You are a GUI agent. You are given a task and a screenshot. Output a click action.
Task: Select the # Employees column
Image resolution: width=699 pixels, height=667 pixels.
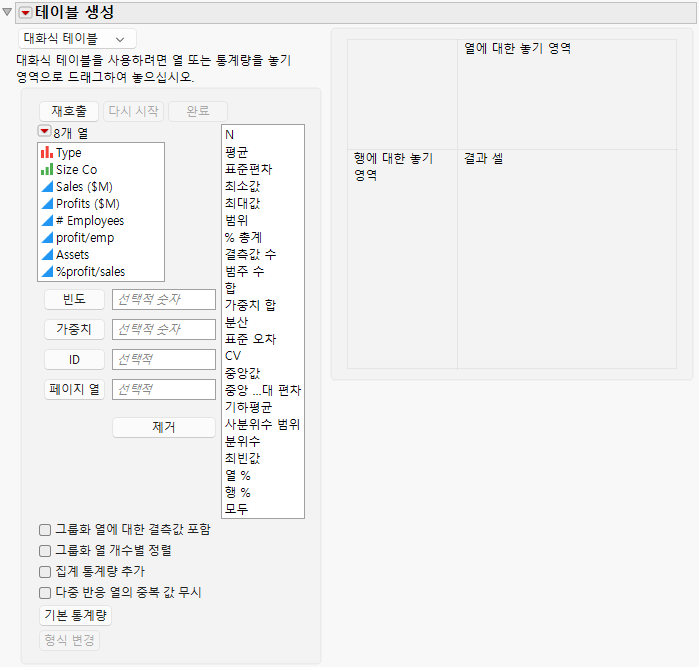point(101,220)
